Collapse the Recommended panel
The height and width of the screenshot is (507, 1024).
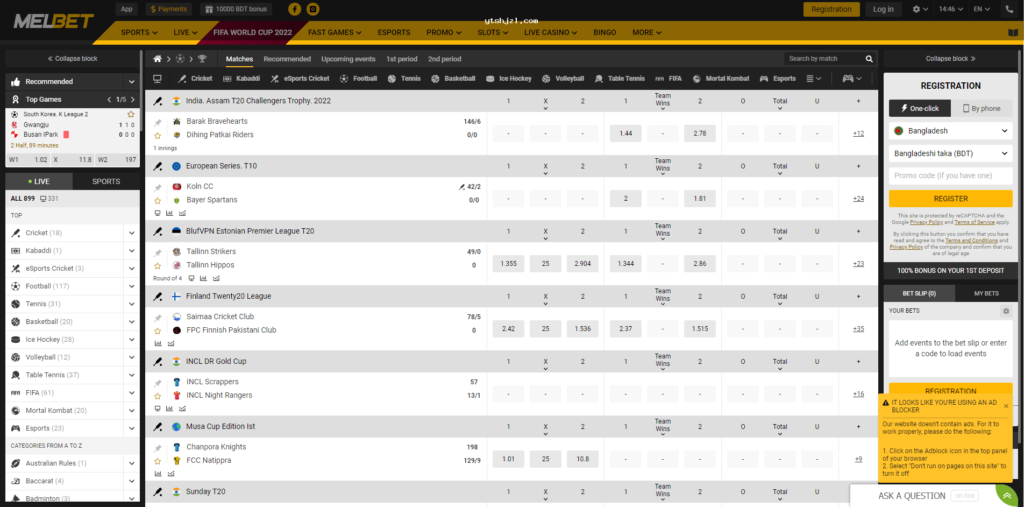click(x=131, y=82)
